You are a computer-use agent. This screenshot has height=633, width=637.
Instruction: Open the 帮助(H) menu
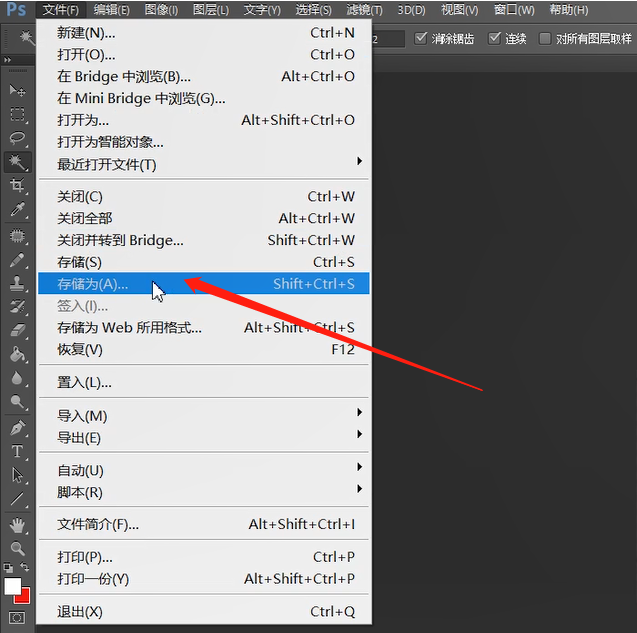568,9
